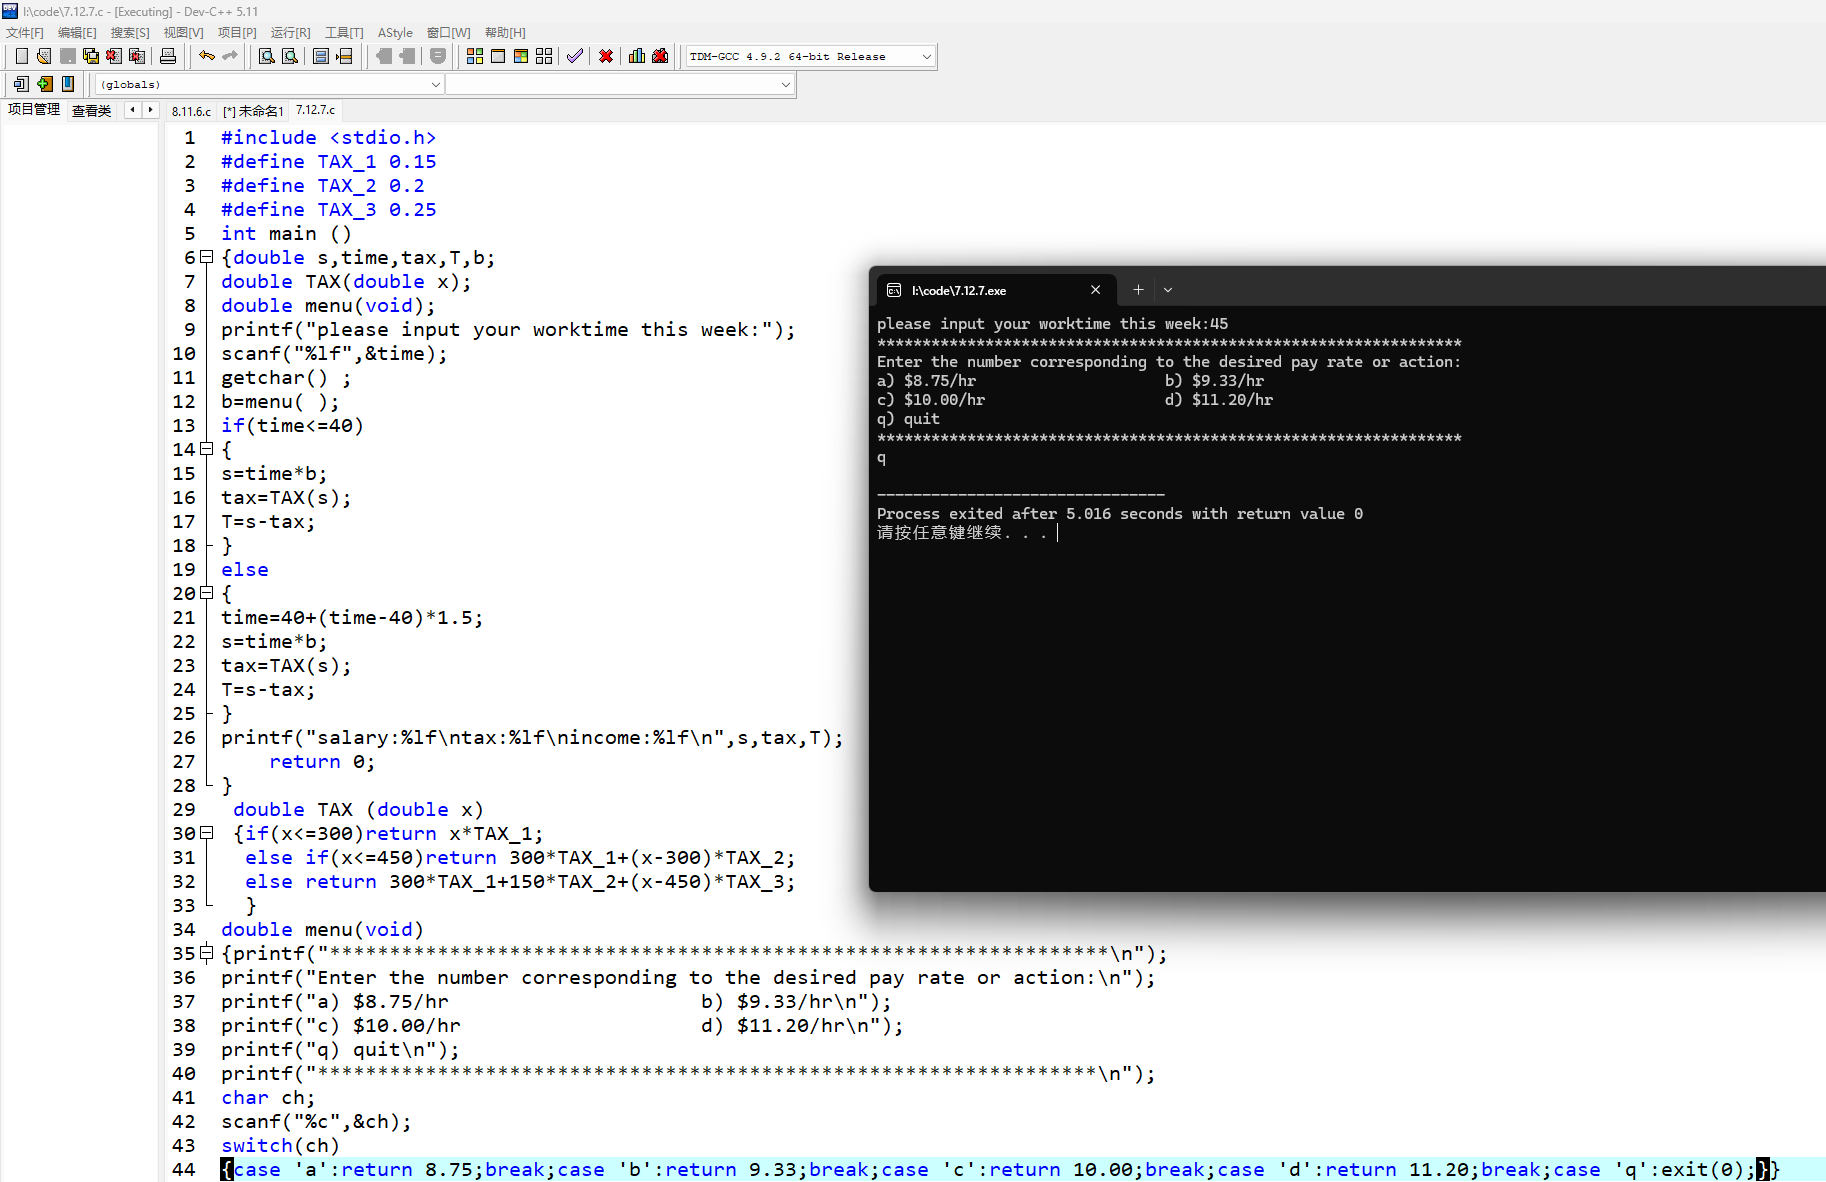The height and width of the screenshot is (1182, 1826).
Task: Click the blue Toggle bookmarks icon in second toolbar
Action: (68, 84)
